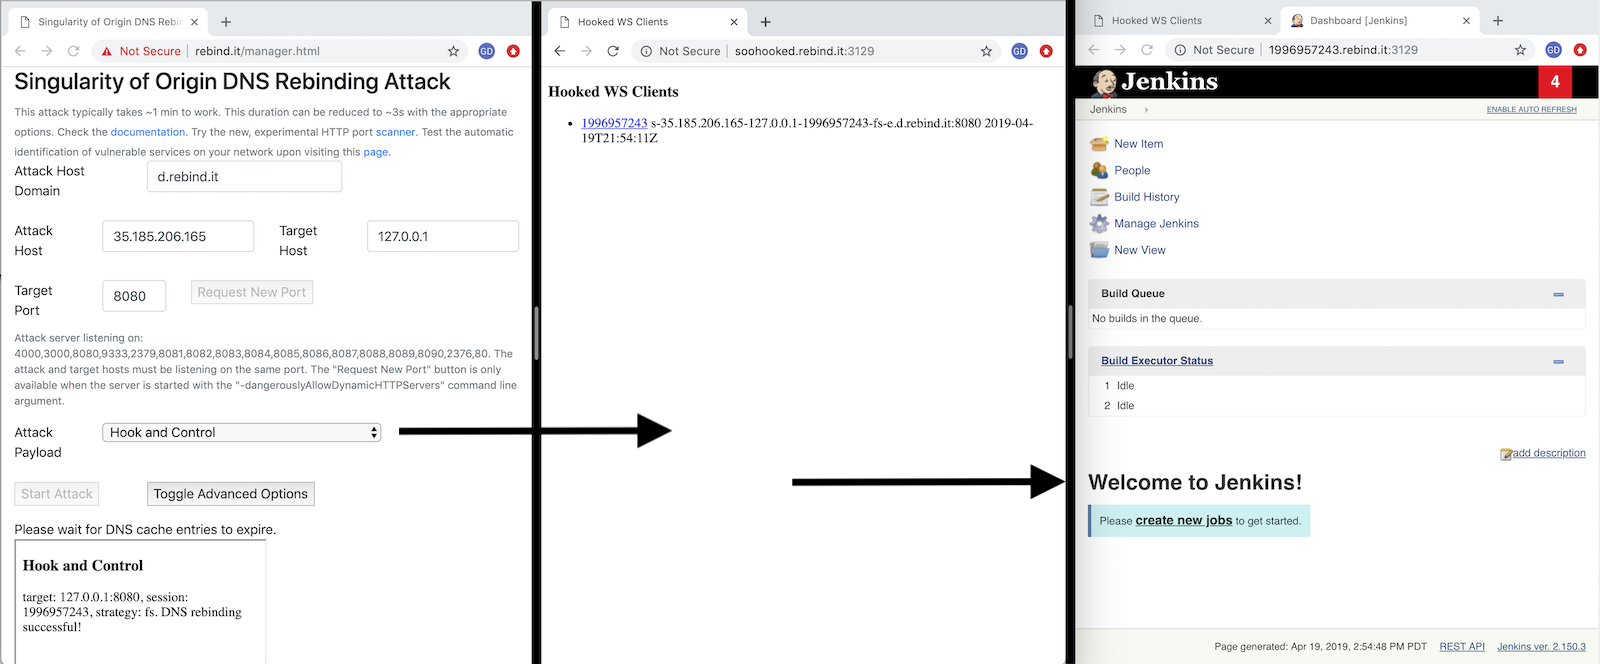Click Request New Port button
This screenshot has width=1600, height=664.
[x=252, y=292]
